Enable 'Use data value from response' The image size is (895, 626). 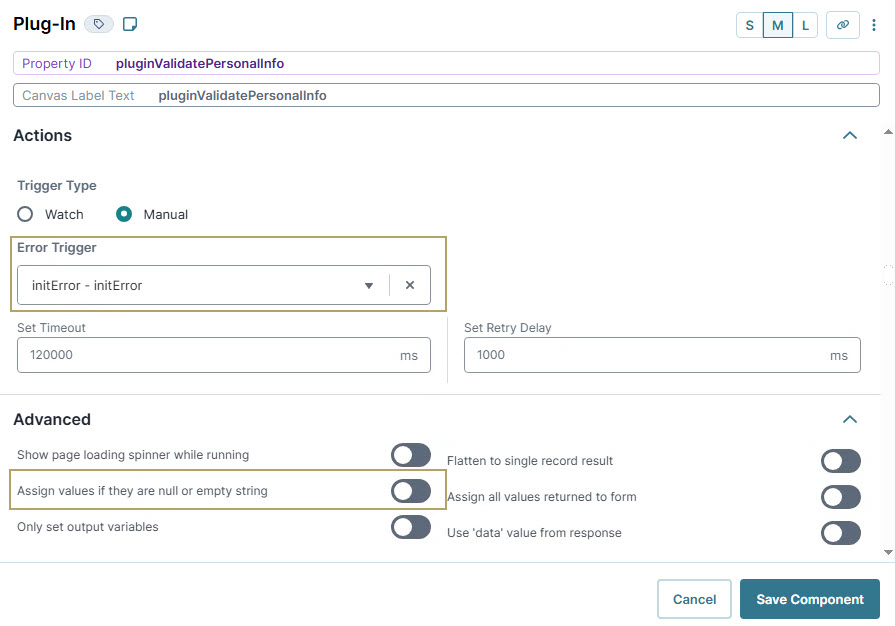(841, 533)
